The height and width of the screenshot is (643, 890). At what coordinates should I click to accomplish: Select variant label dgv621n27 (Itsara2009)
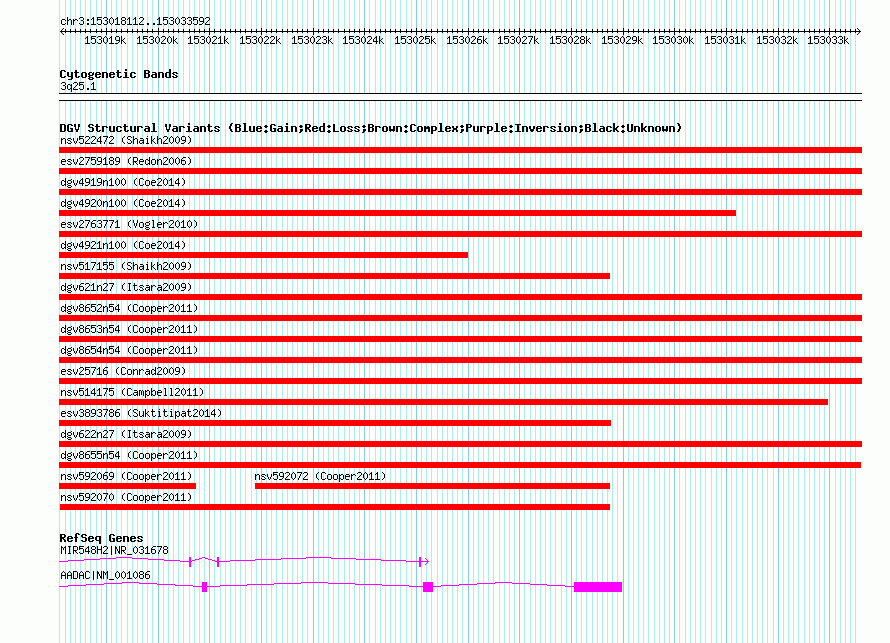[x=126, y=287]
